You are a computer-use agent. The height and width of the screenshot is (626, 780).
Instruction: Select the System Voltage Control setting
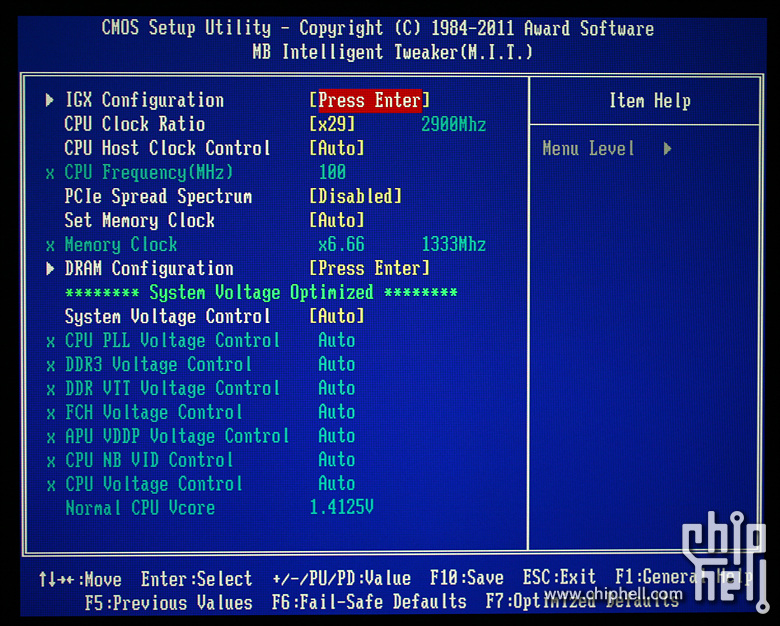pyautogui.click(x=168, y=316)
